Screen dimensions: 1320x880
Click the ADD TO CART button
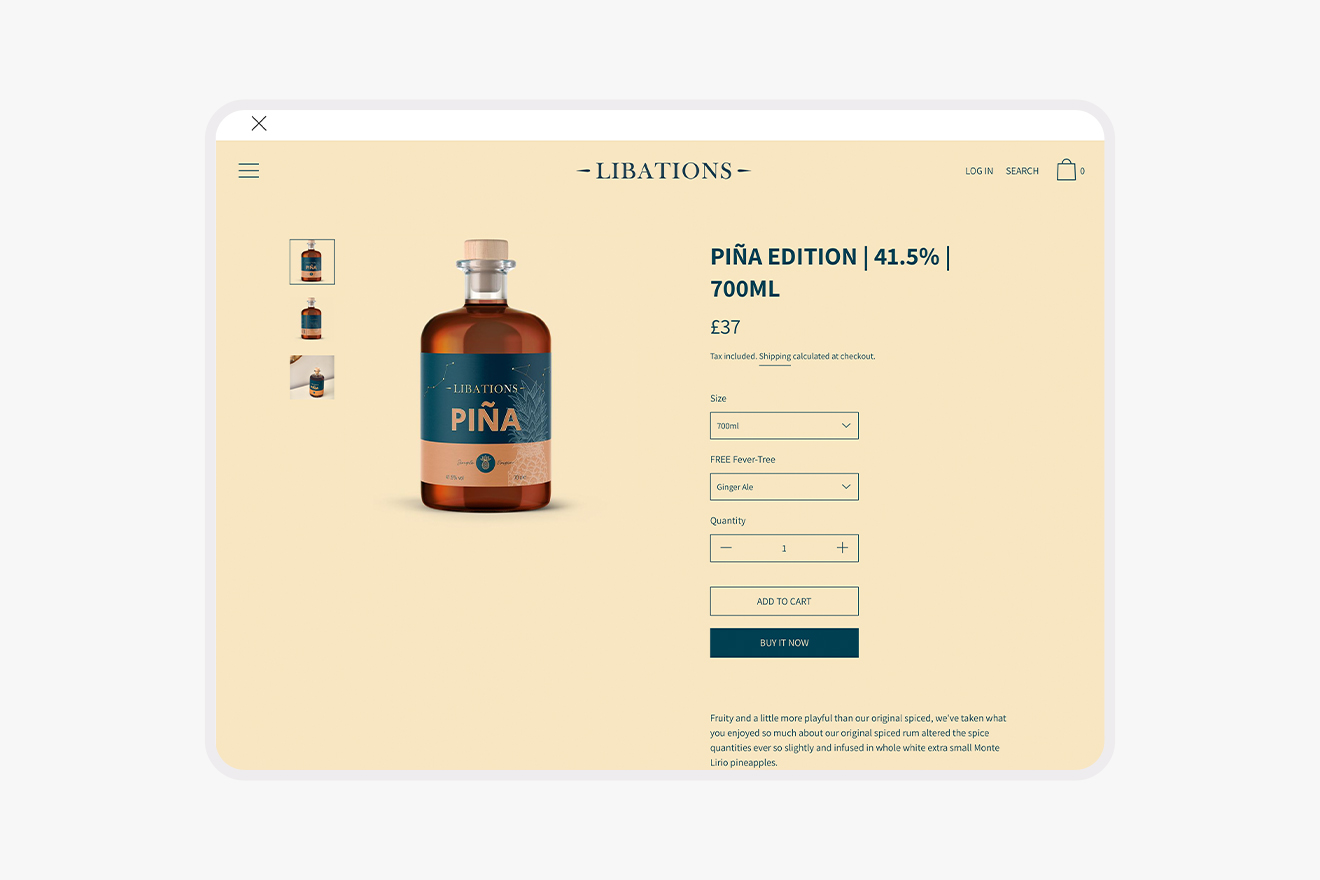pyautogui.click(x=784, y=601)
